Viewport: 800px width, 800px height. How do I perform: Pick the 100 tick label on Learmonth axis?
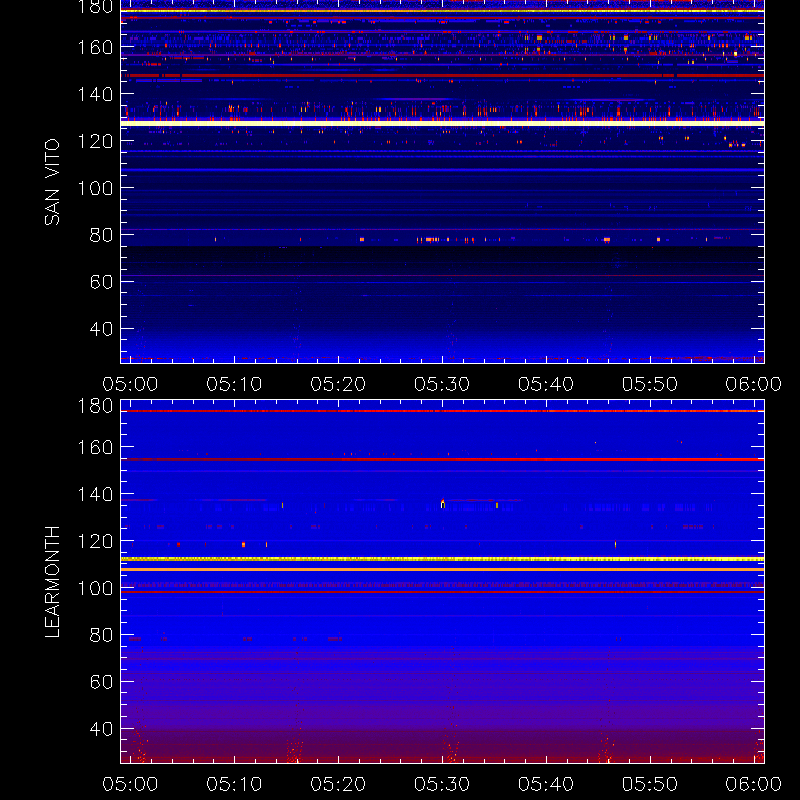(95, 588)
